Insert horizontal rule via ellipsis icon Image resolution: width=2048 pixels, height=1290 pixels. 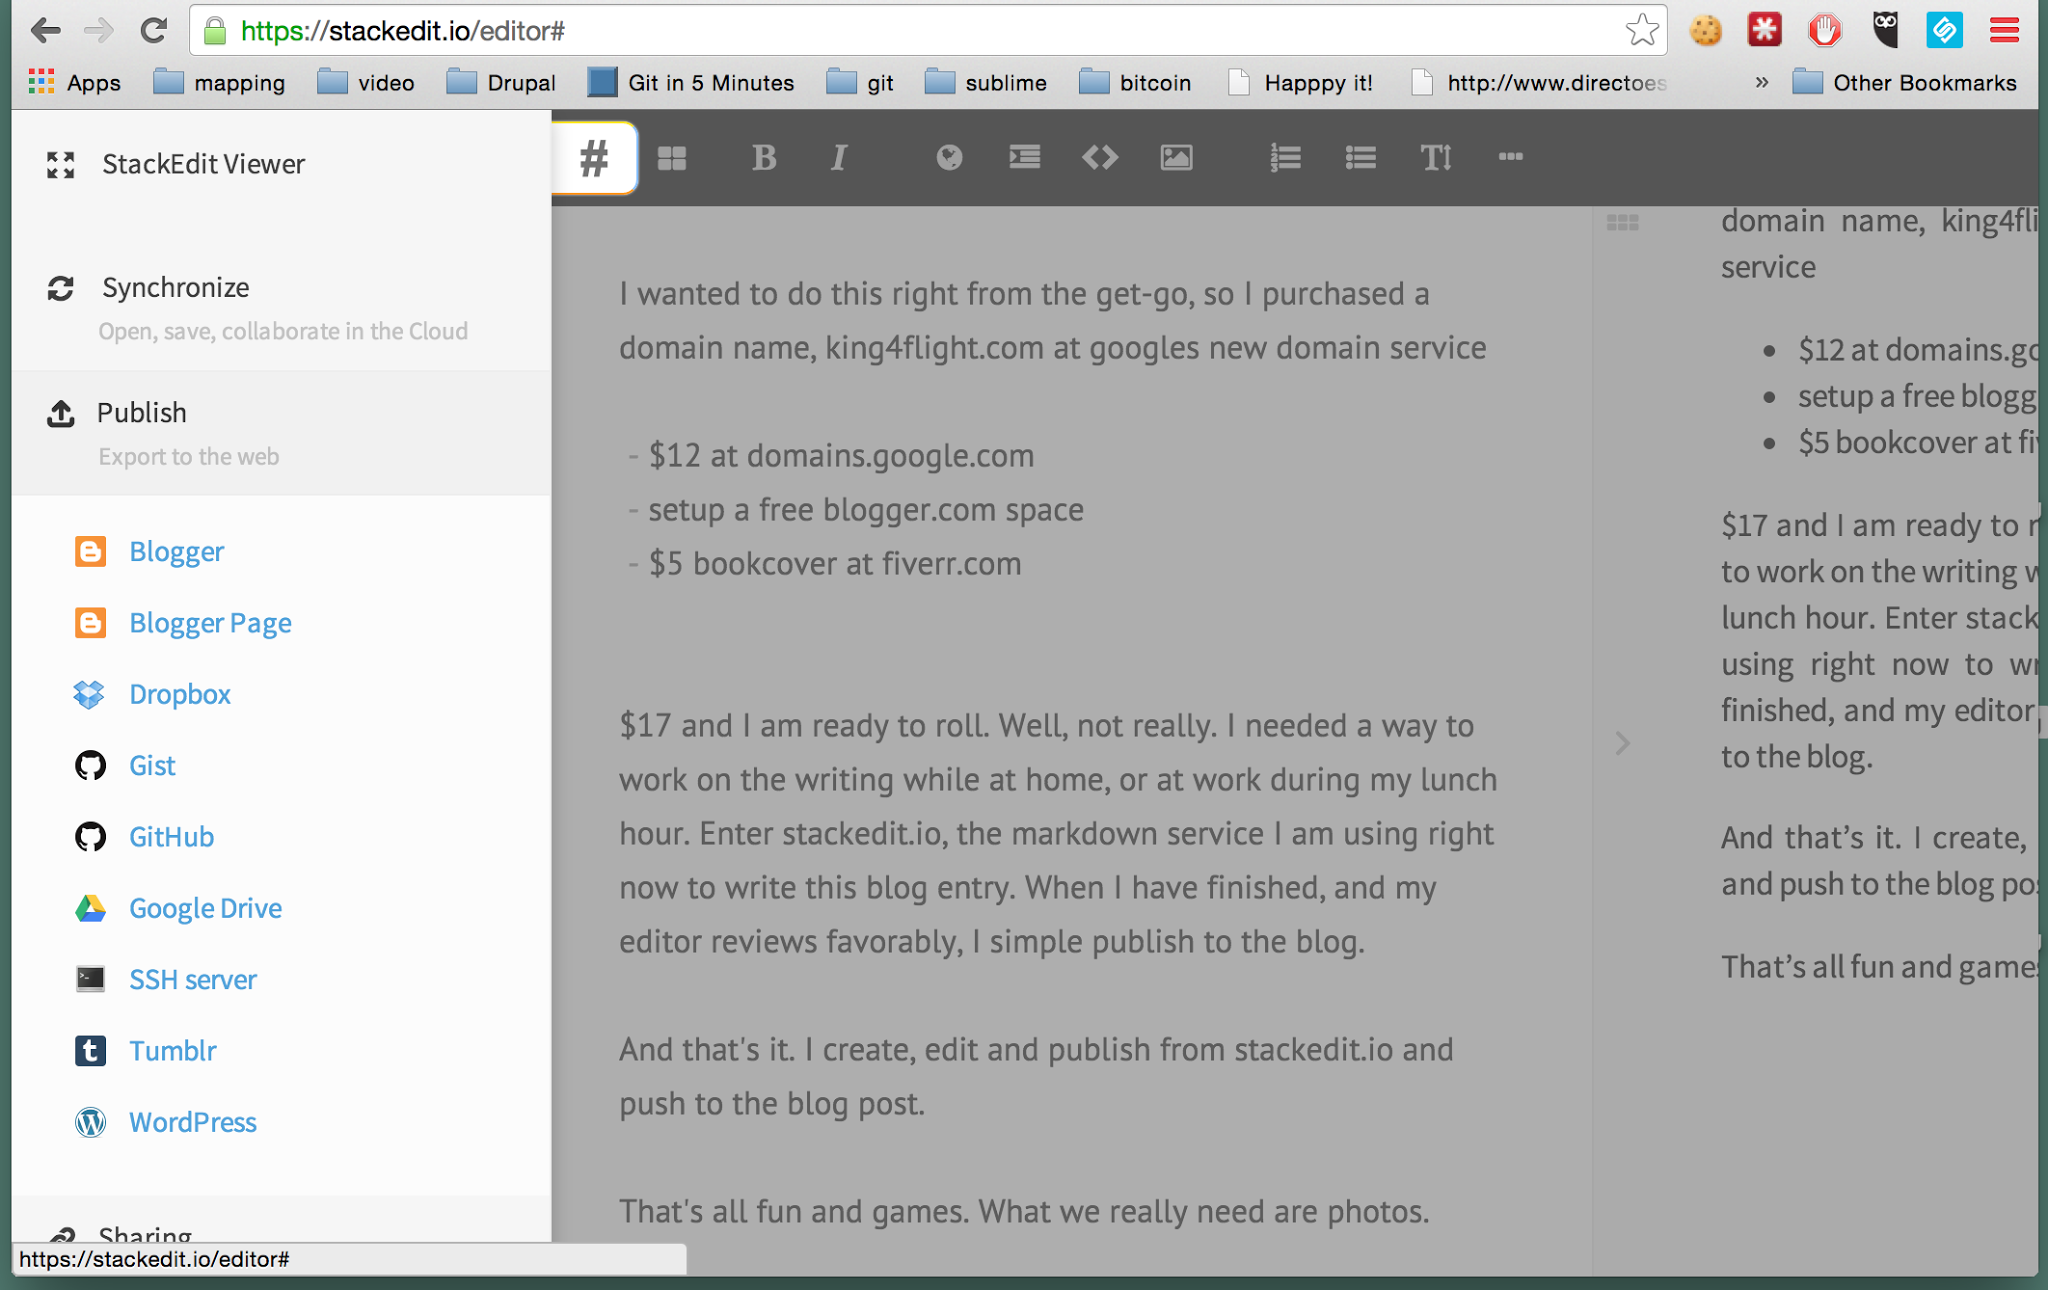[x=1510, y=157]
